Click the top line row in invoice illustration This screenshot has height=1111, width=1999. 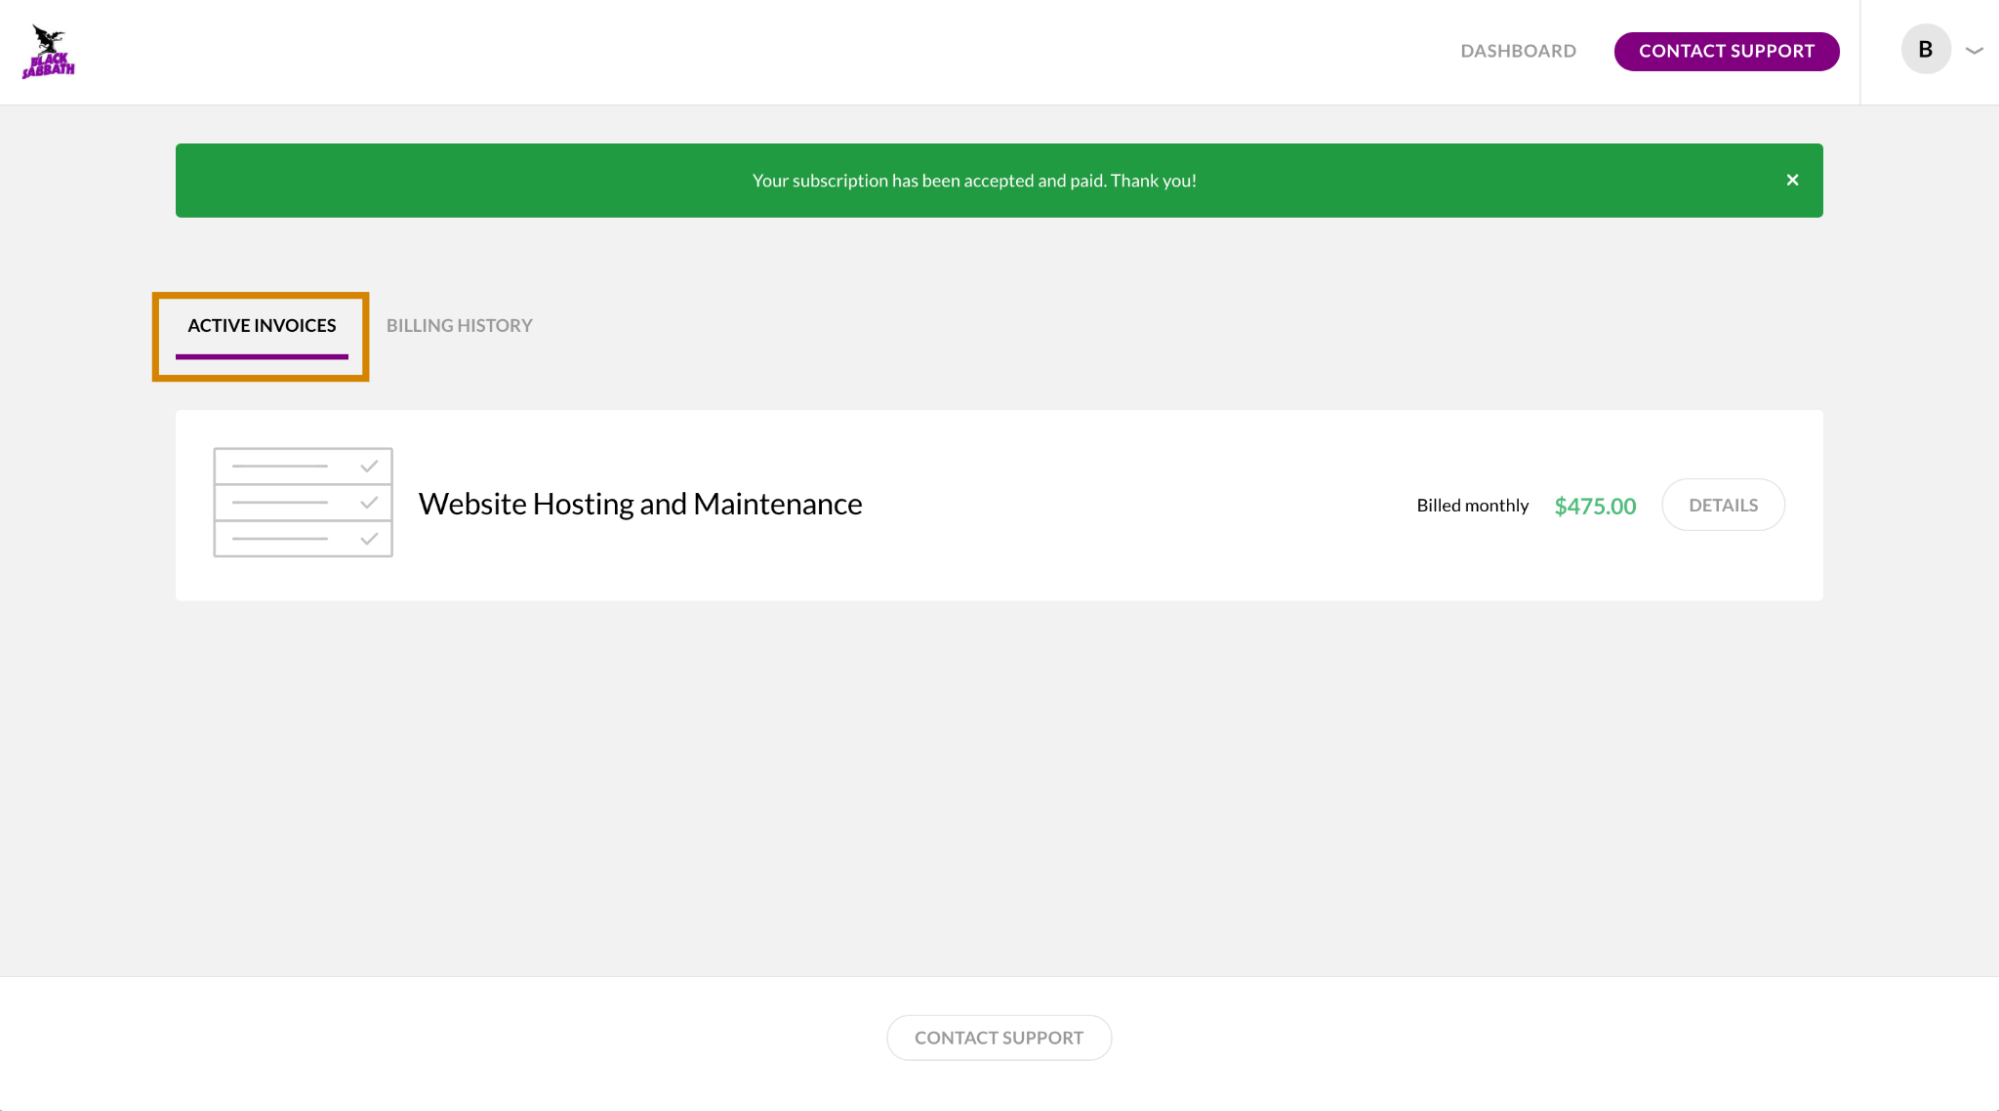pos(280,466)
